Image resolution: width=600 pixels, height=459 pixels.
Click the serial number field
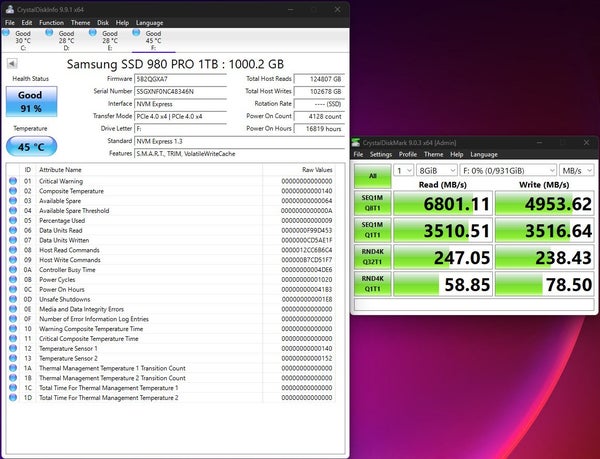coord(181,91)
